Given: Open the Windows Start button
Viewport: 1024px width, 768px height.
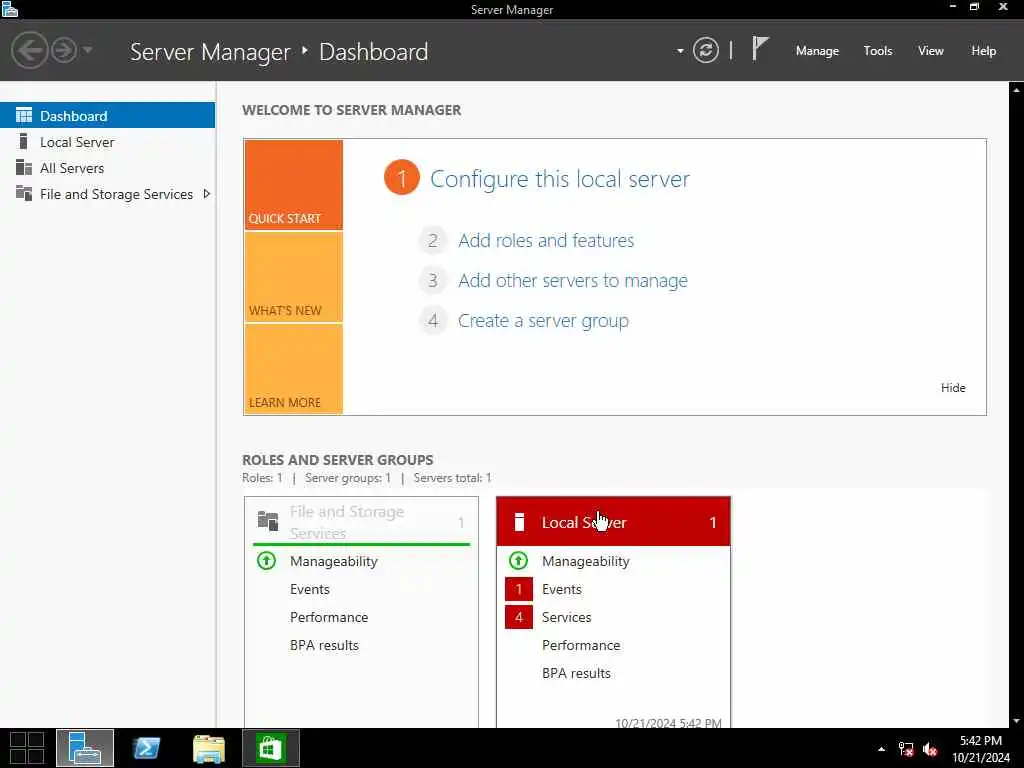Looking at the screenshot, I should pos(27,748).
